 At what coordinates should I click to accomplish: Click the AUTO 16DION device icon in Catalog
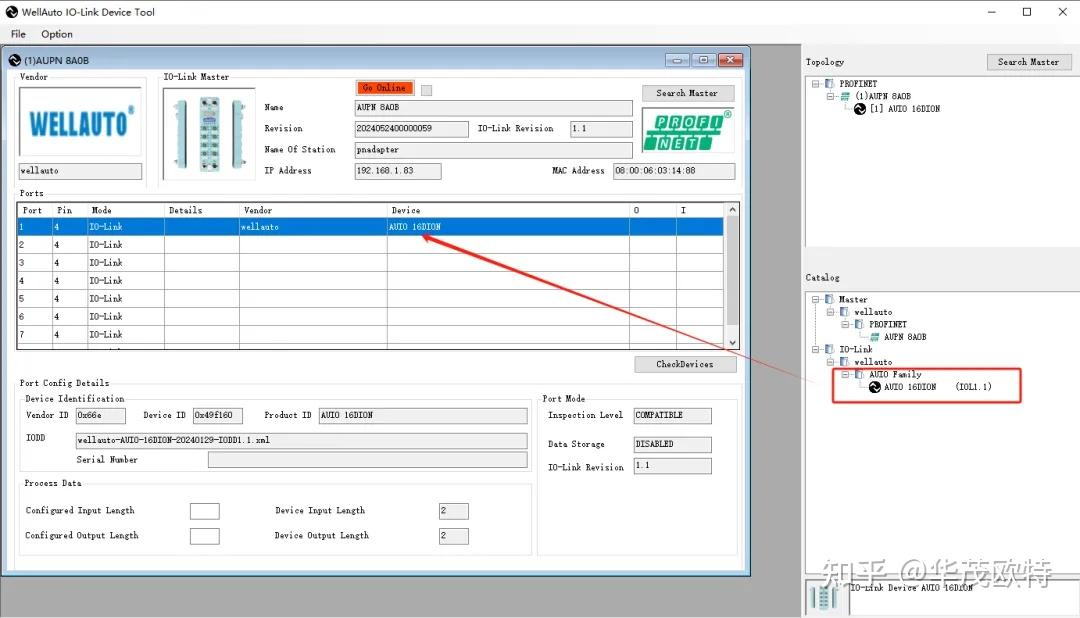pyautogui.click(x=875, y=387)
